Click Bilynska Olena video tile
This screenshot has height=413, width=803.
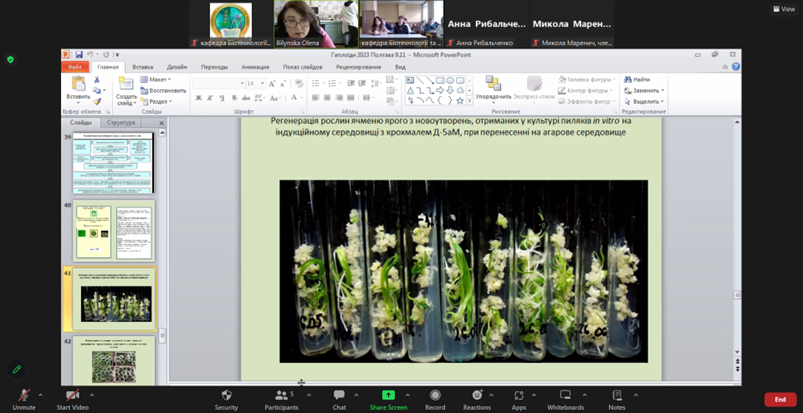tap(316, 24)
